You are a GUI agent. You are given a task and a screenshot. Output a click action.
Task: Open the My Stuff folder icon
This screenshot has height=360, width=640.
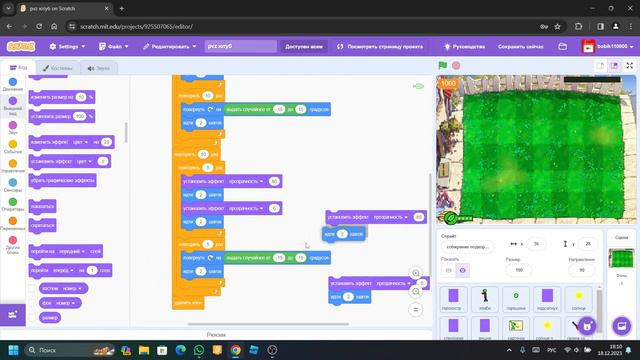(x=562, y=47)
